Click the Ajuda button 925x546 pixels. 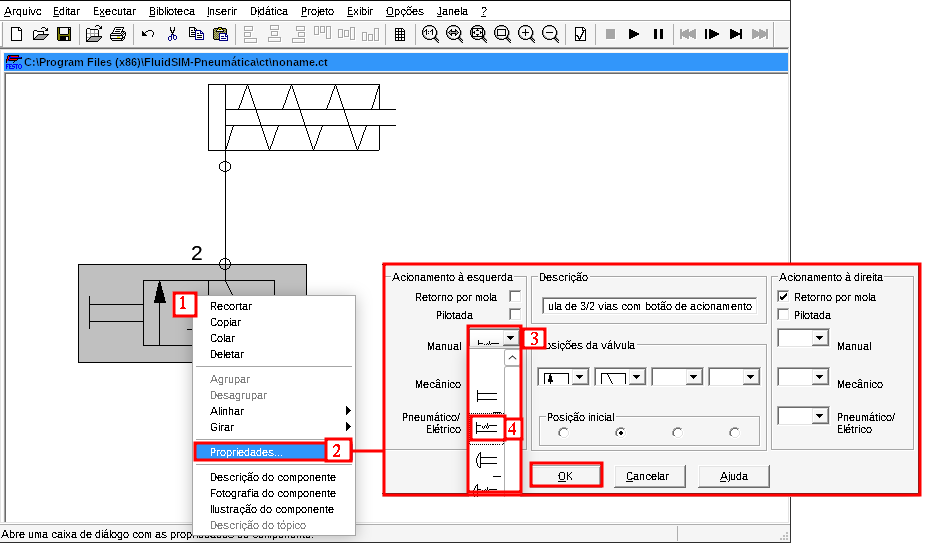(x=734, y=476)
